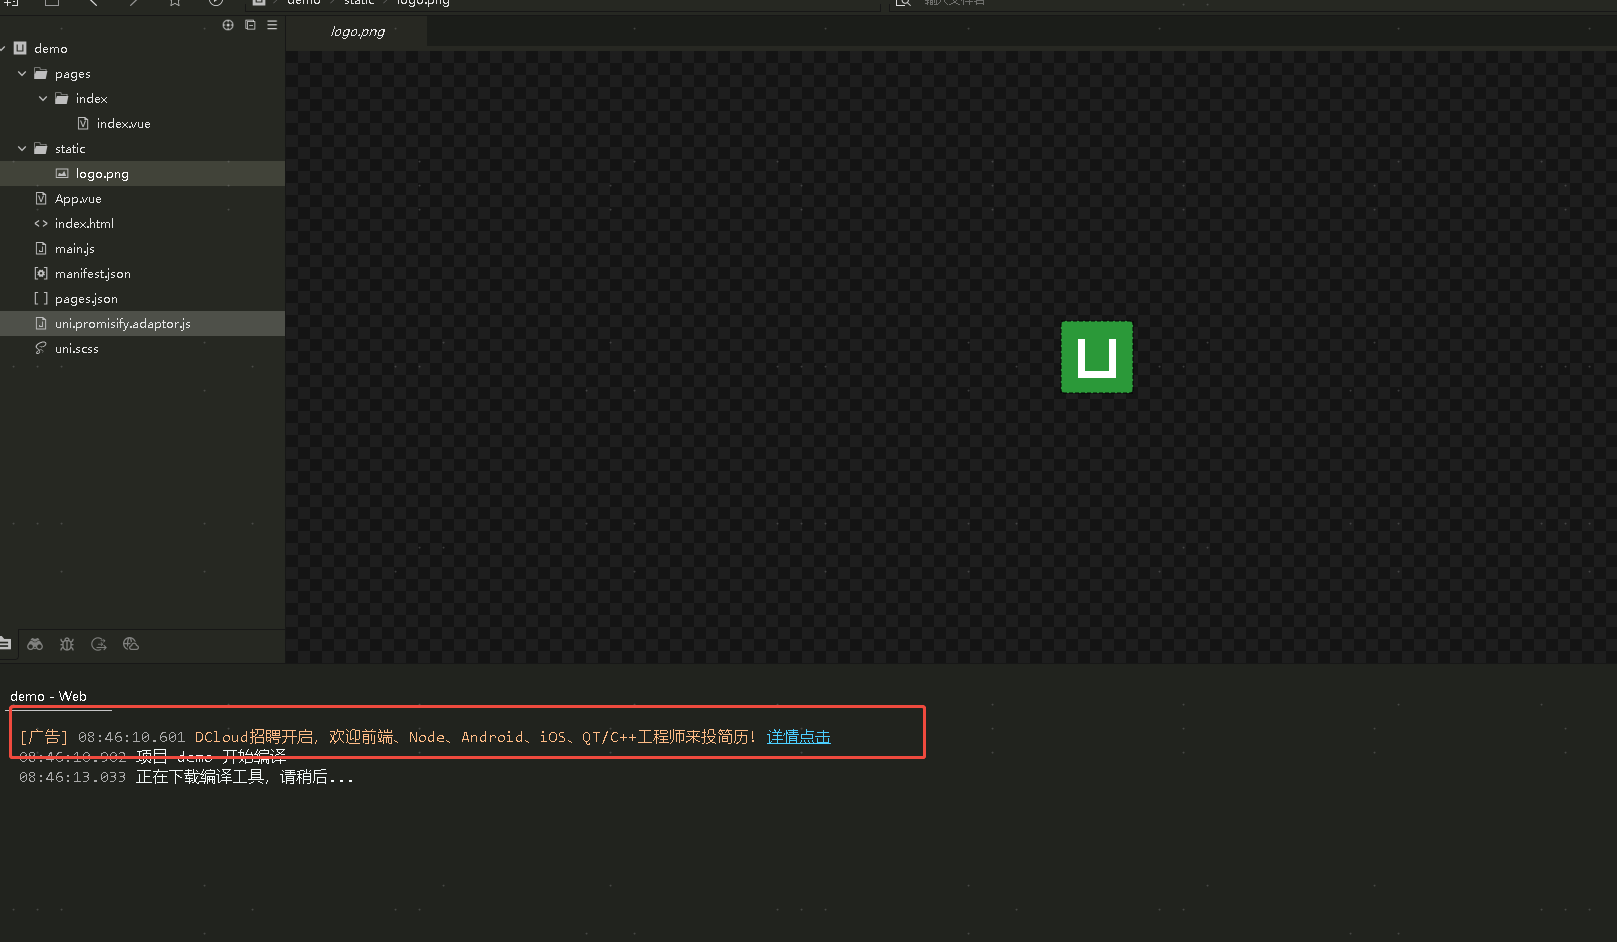
Task: Click the index.vue file icon
Action: point(83,123)
